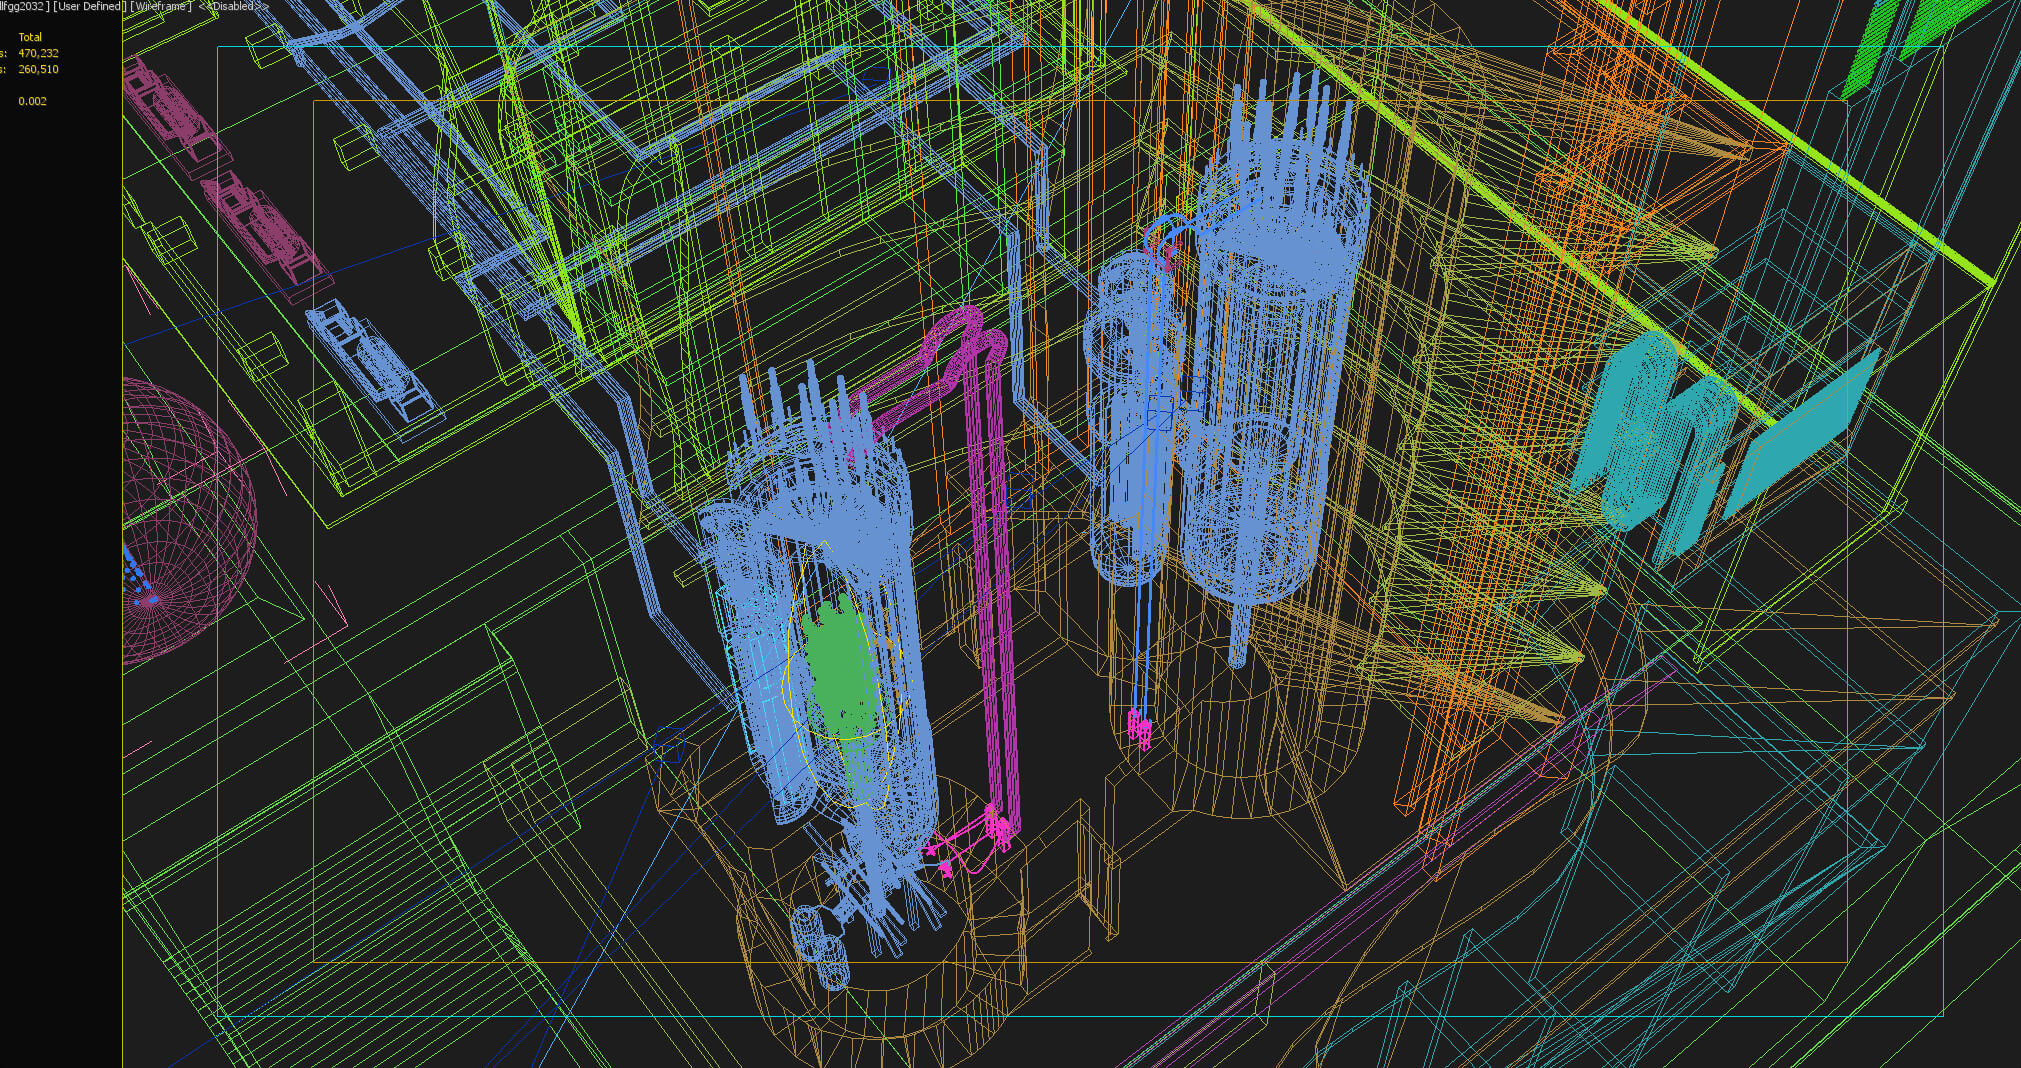
Task: Click the 'Total' statistics header text
Action: 30,37
